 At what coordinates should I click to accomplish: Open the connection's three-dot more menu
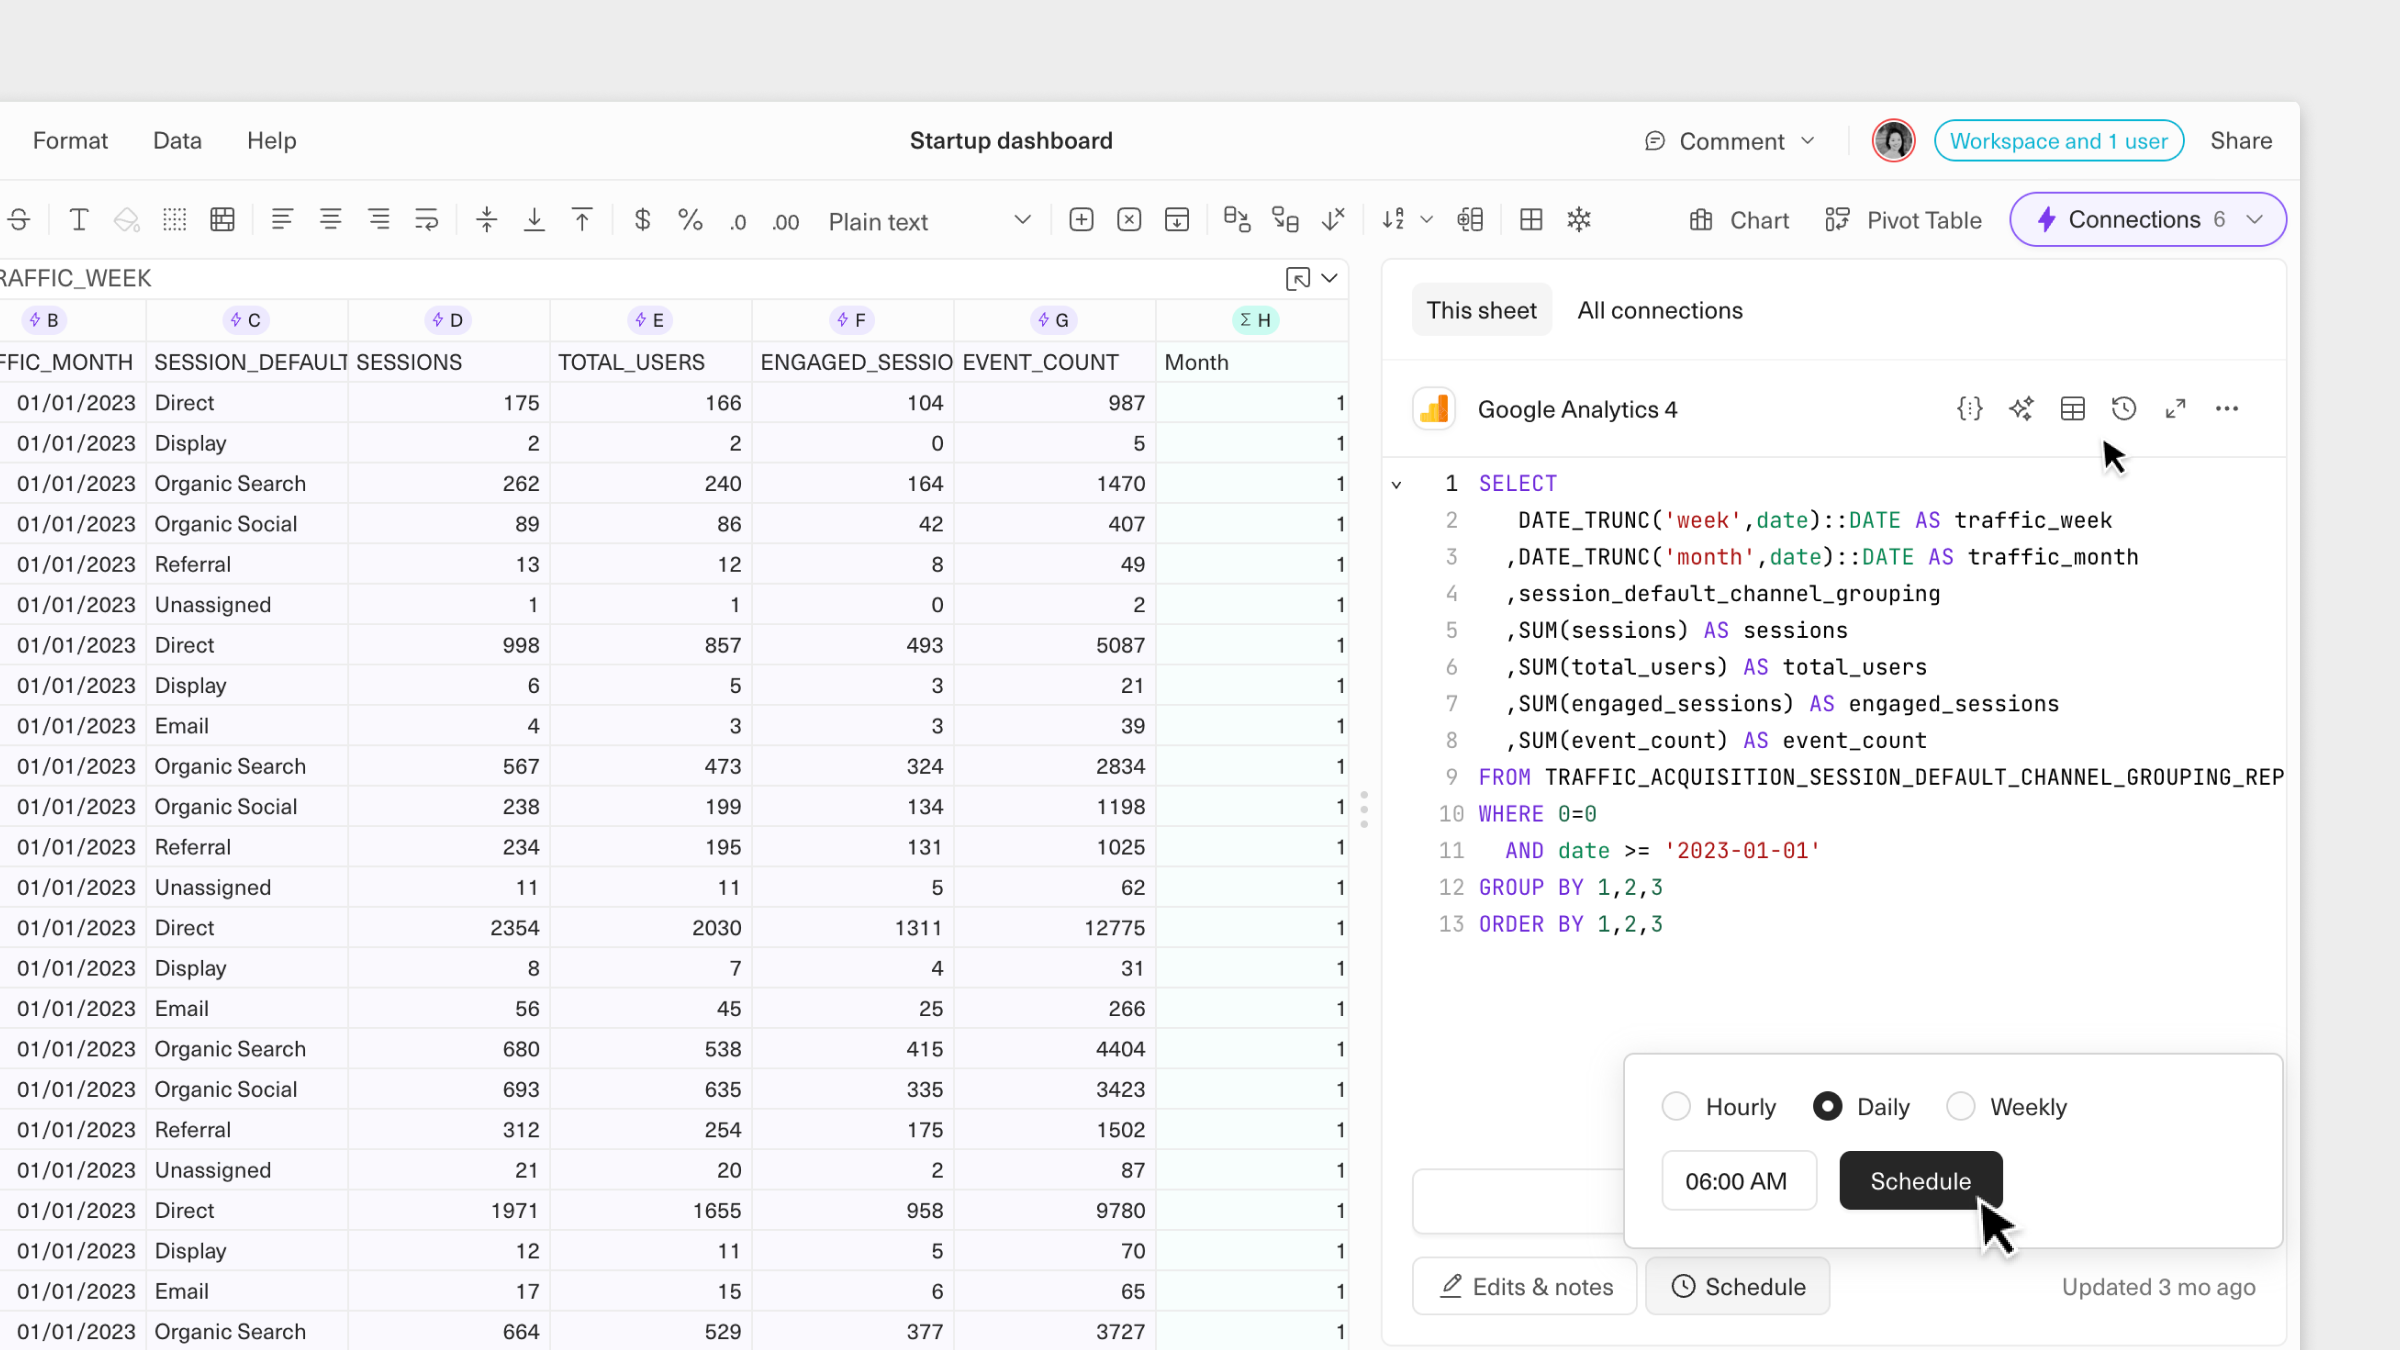2227,409
